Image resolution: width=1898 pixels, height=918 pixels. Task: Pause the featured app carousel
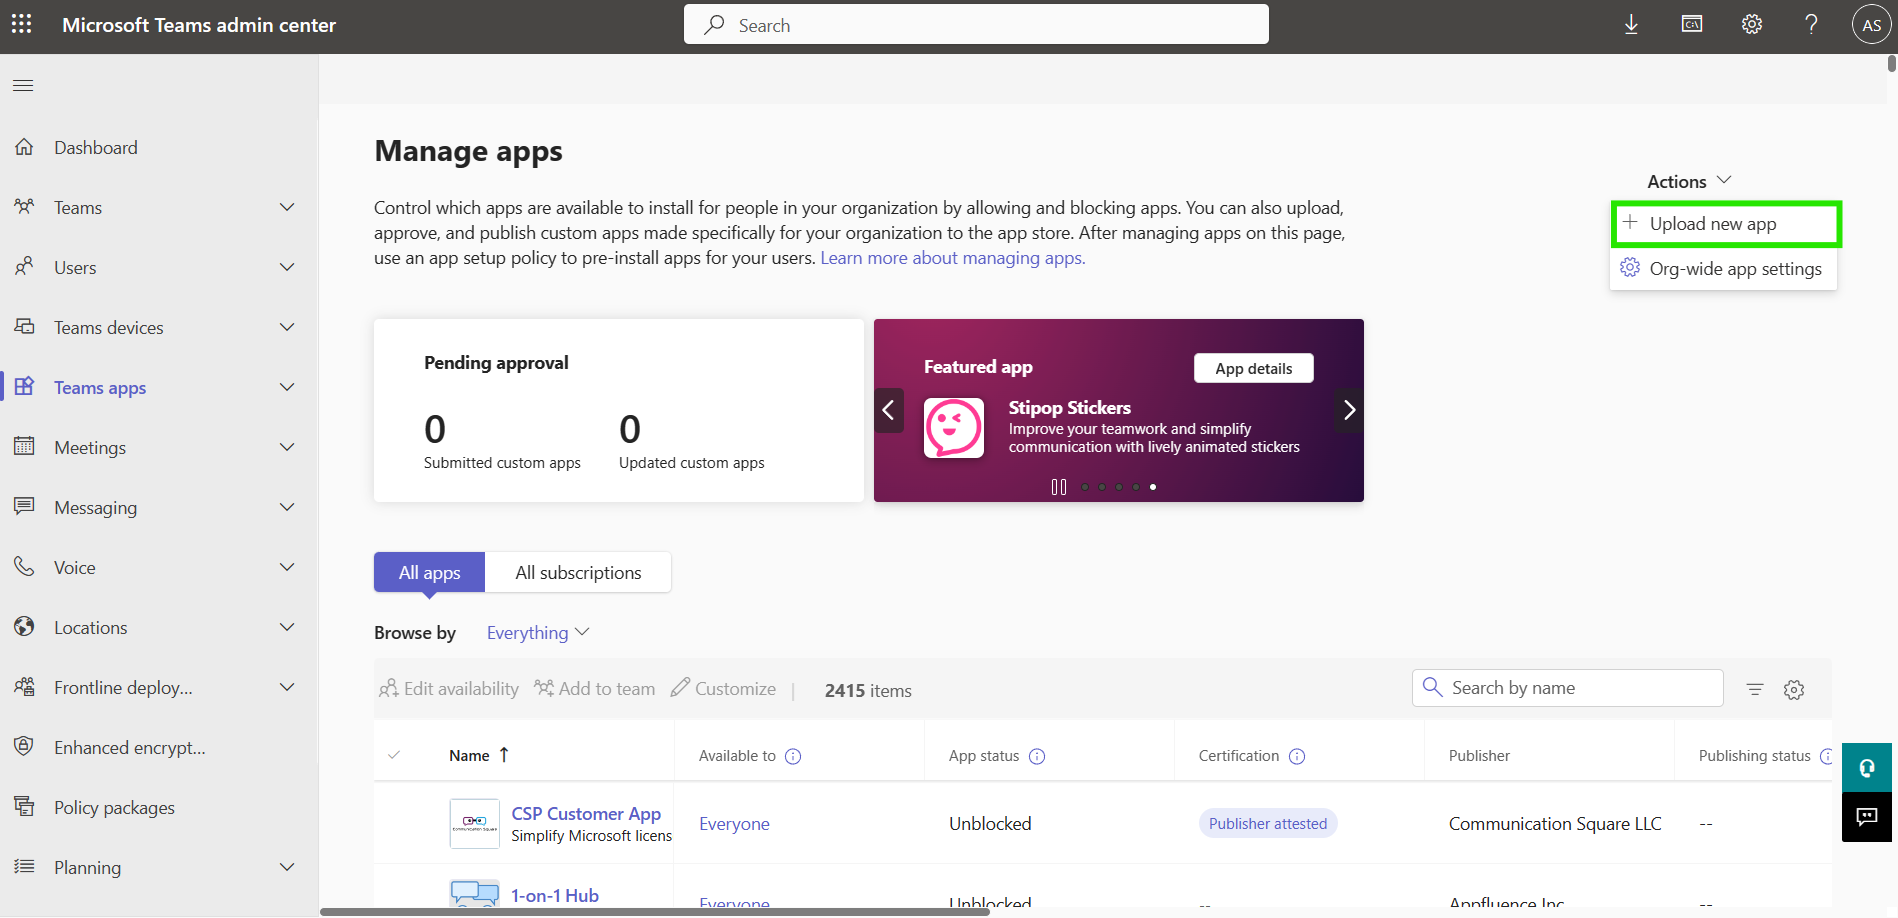pyautogui.click(x=1058, y=487)
